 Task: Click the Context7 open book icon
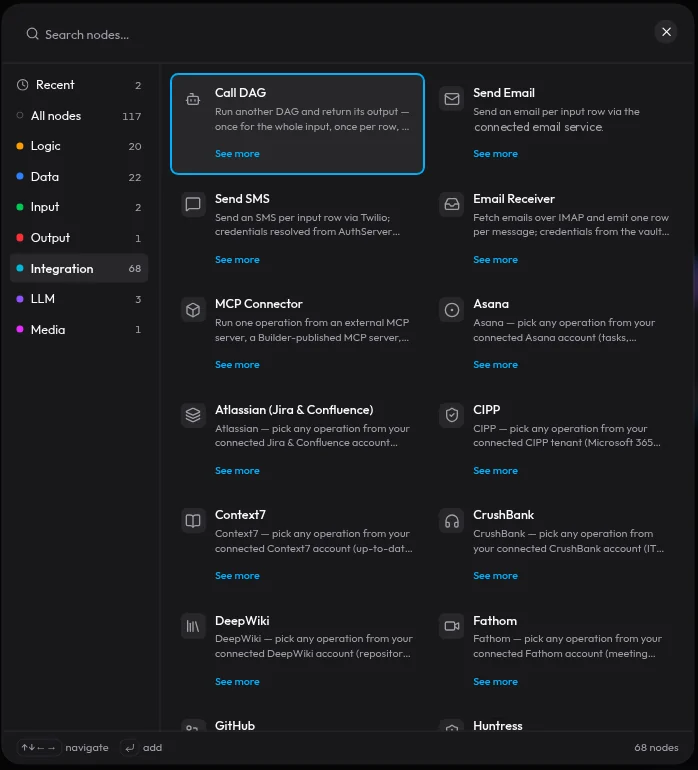click(193, 521)
